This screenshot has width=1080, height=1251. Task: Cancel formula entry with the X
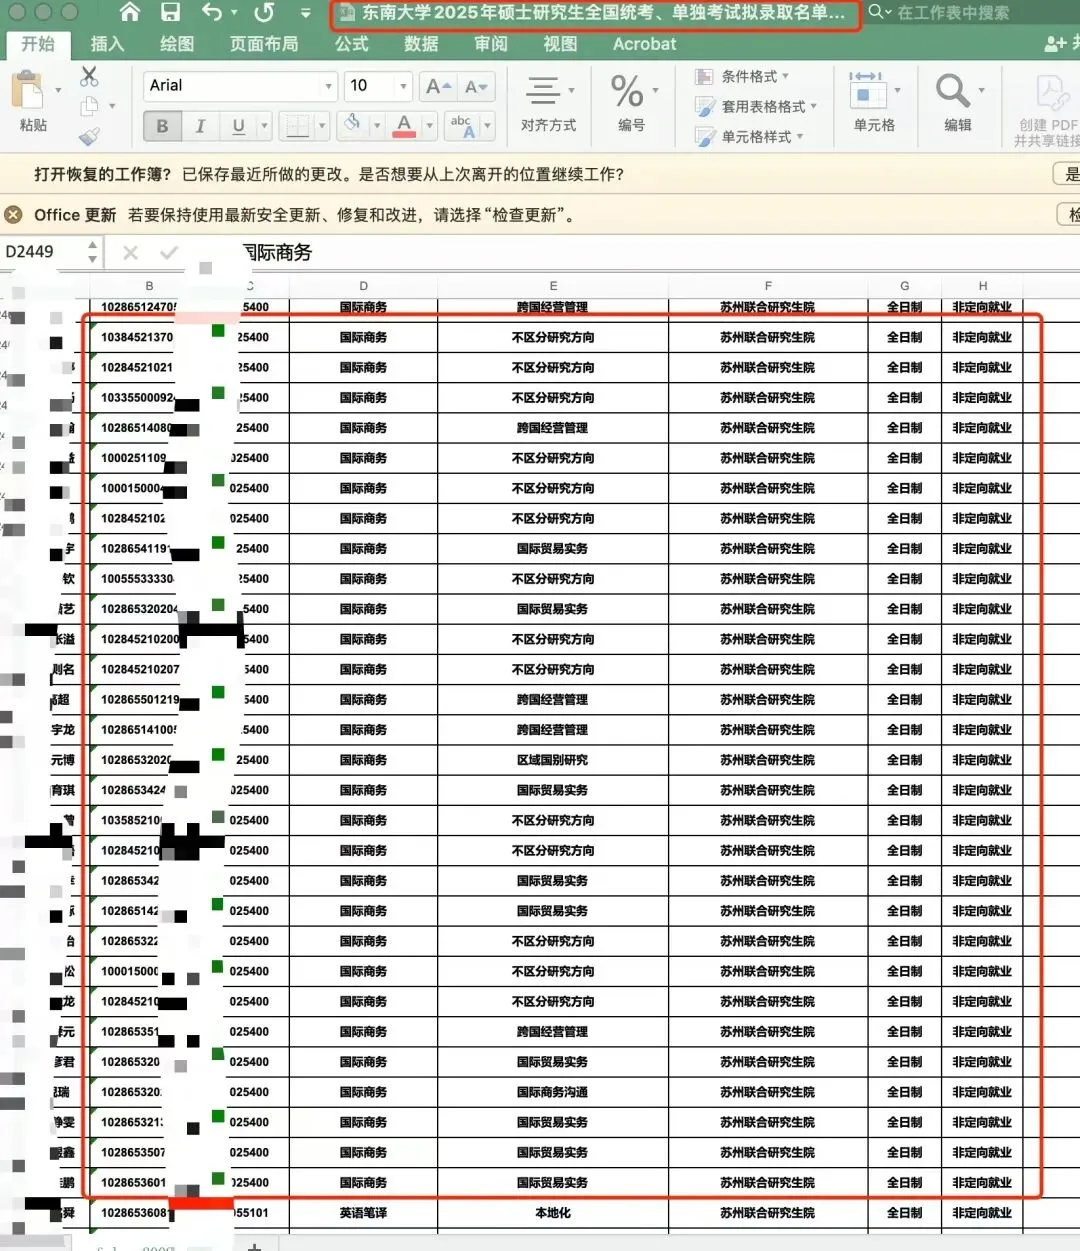130,253
